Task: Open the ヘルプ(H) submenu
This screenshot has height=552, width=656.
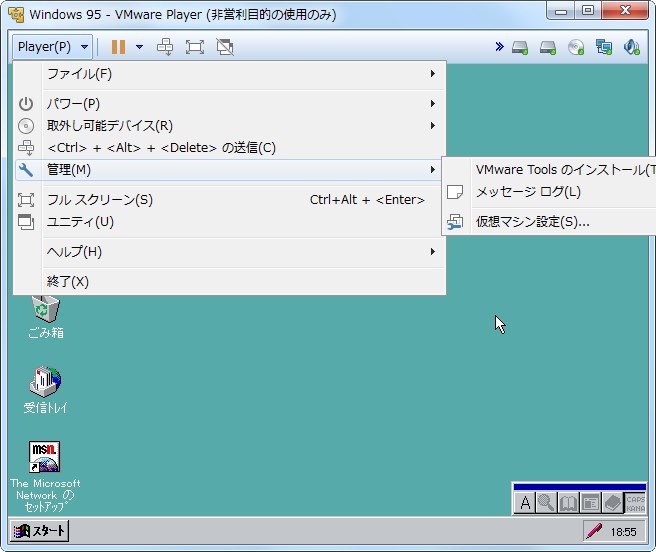Action: click(230, 252)
